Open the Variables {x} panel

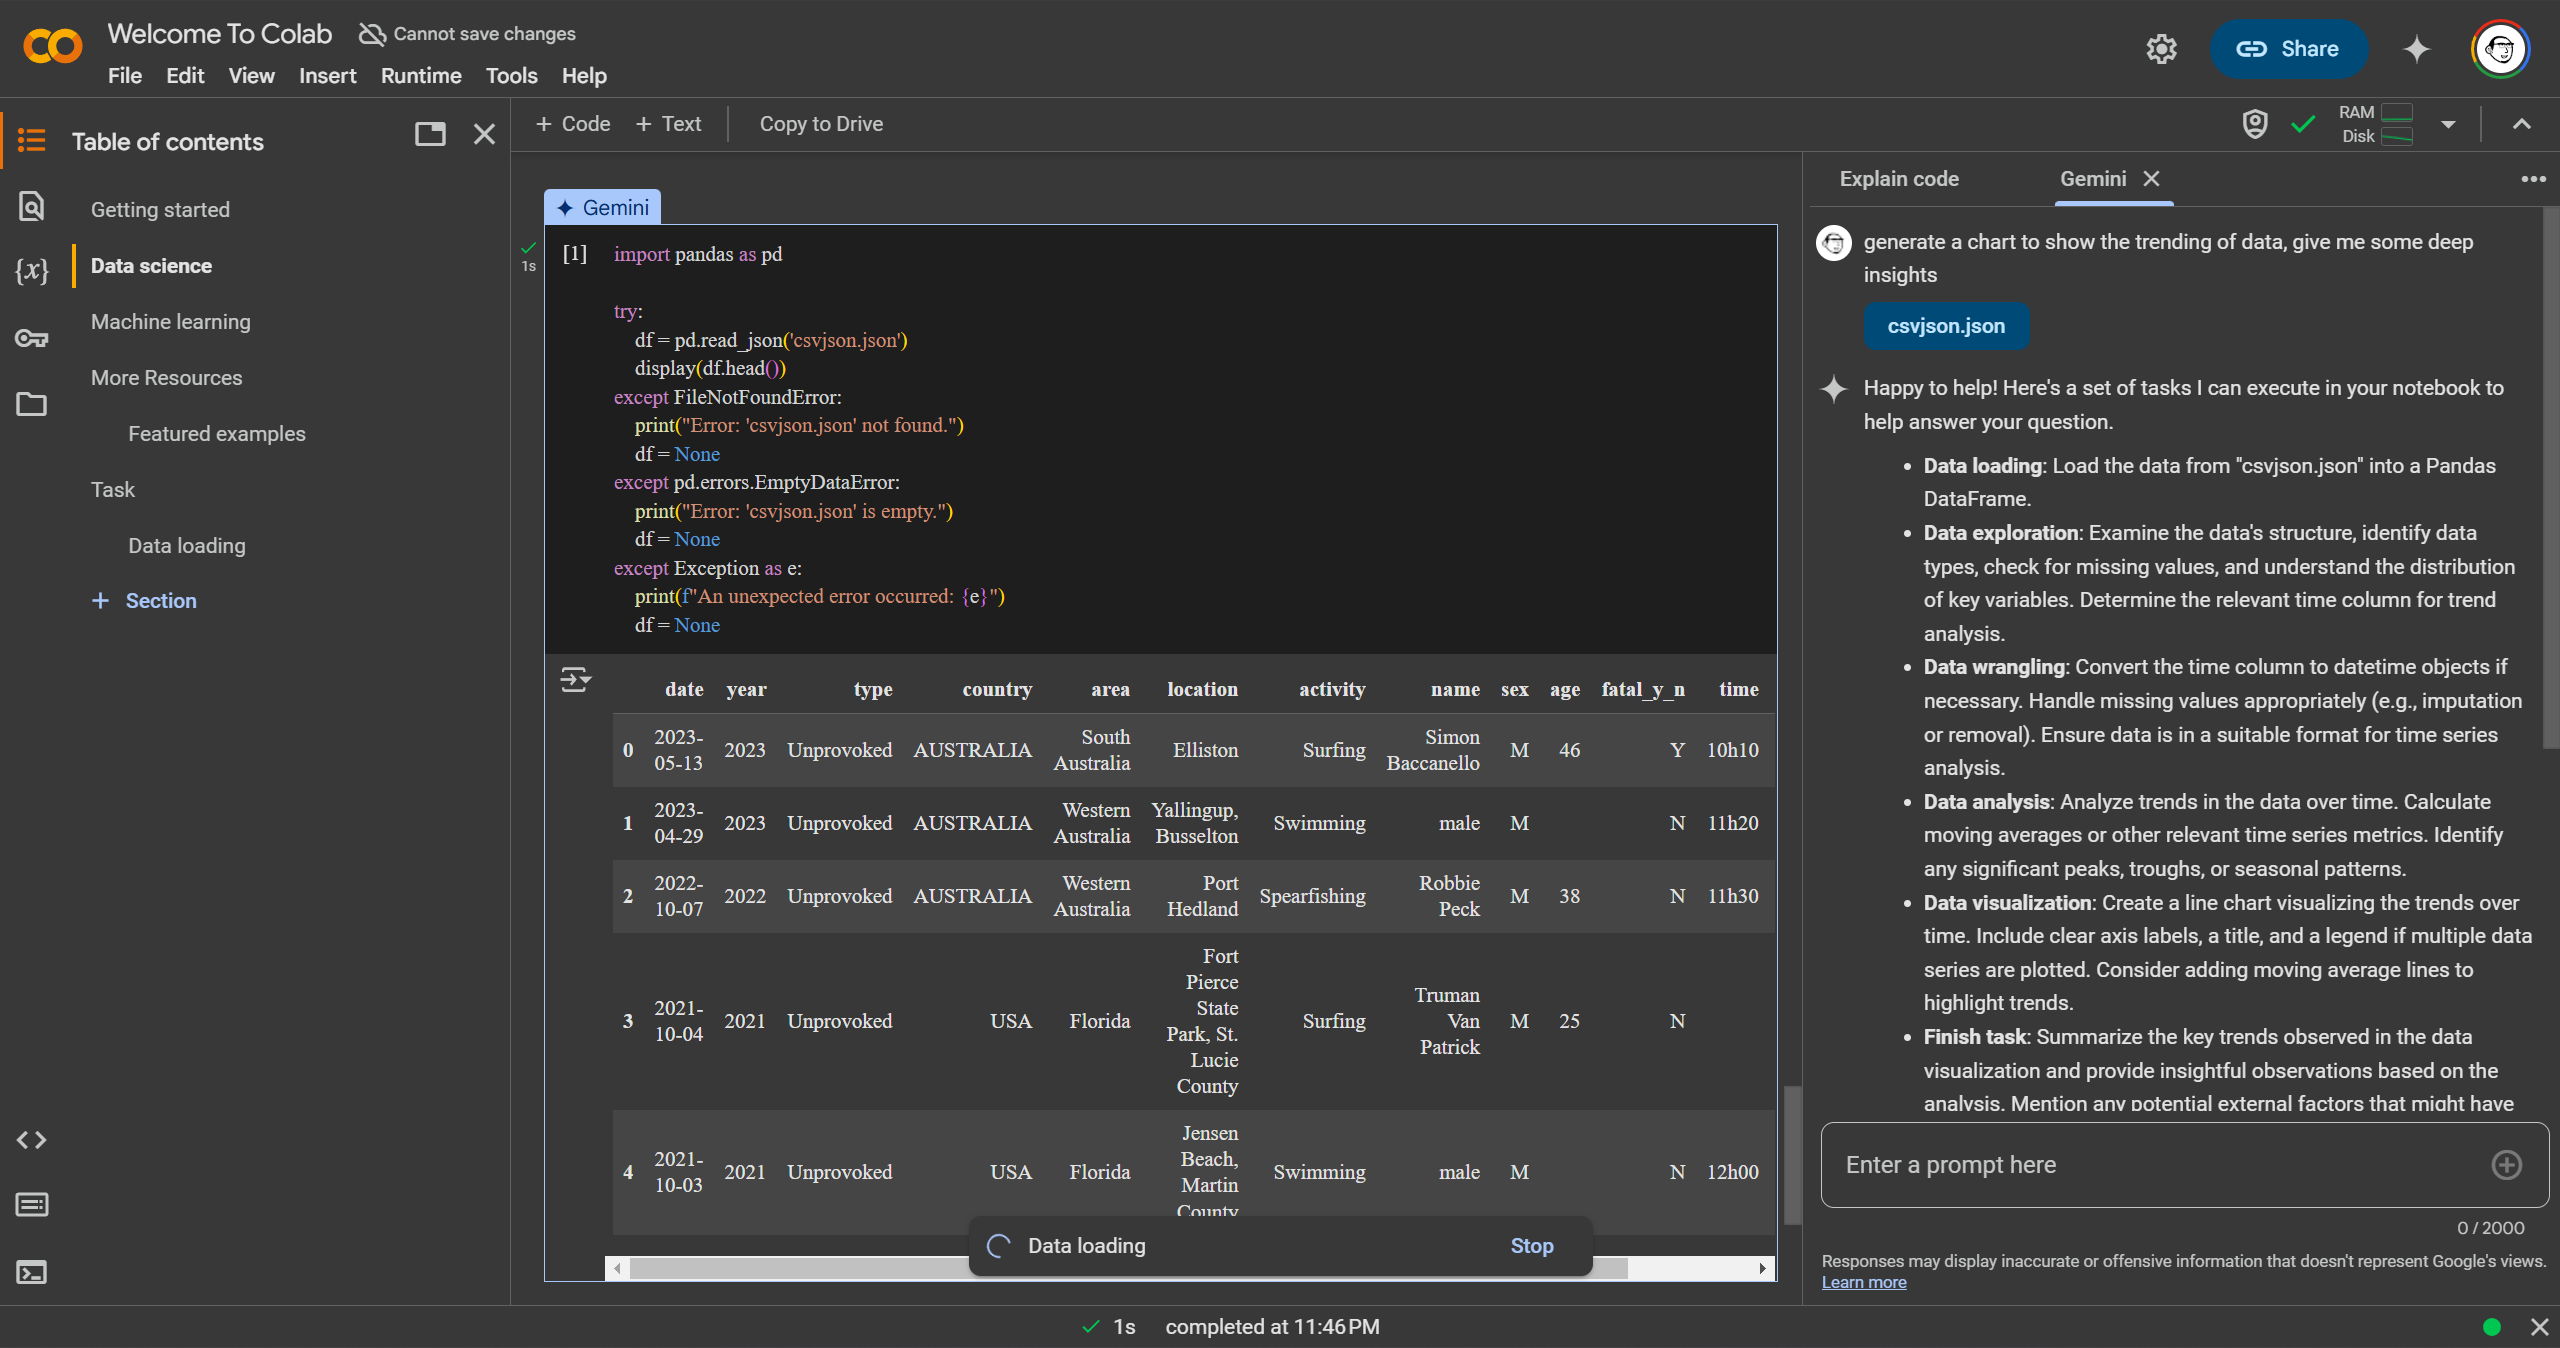click(x=32, y=270)
